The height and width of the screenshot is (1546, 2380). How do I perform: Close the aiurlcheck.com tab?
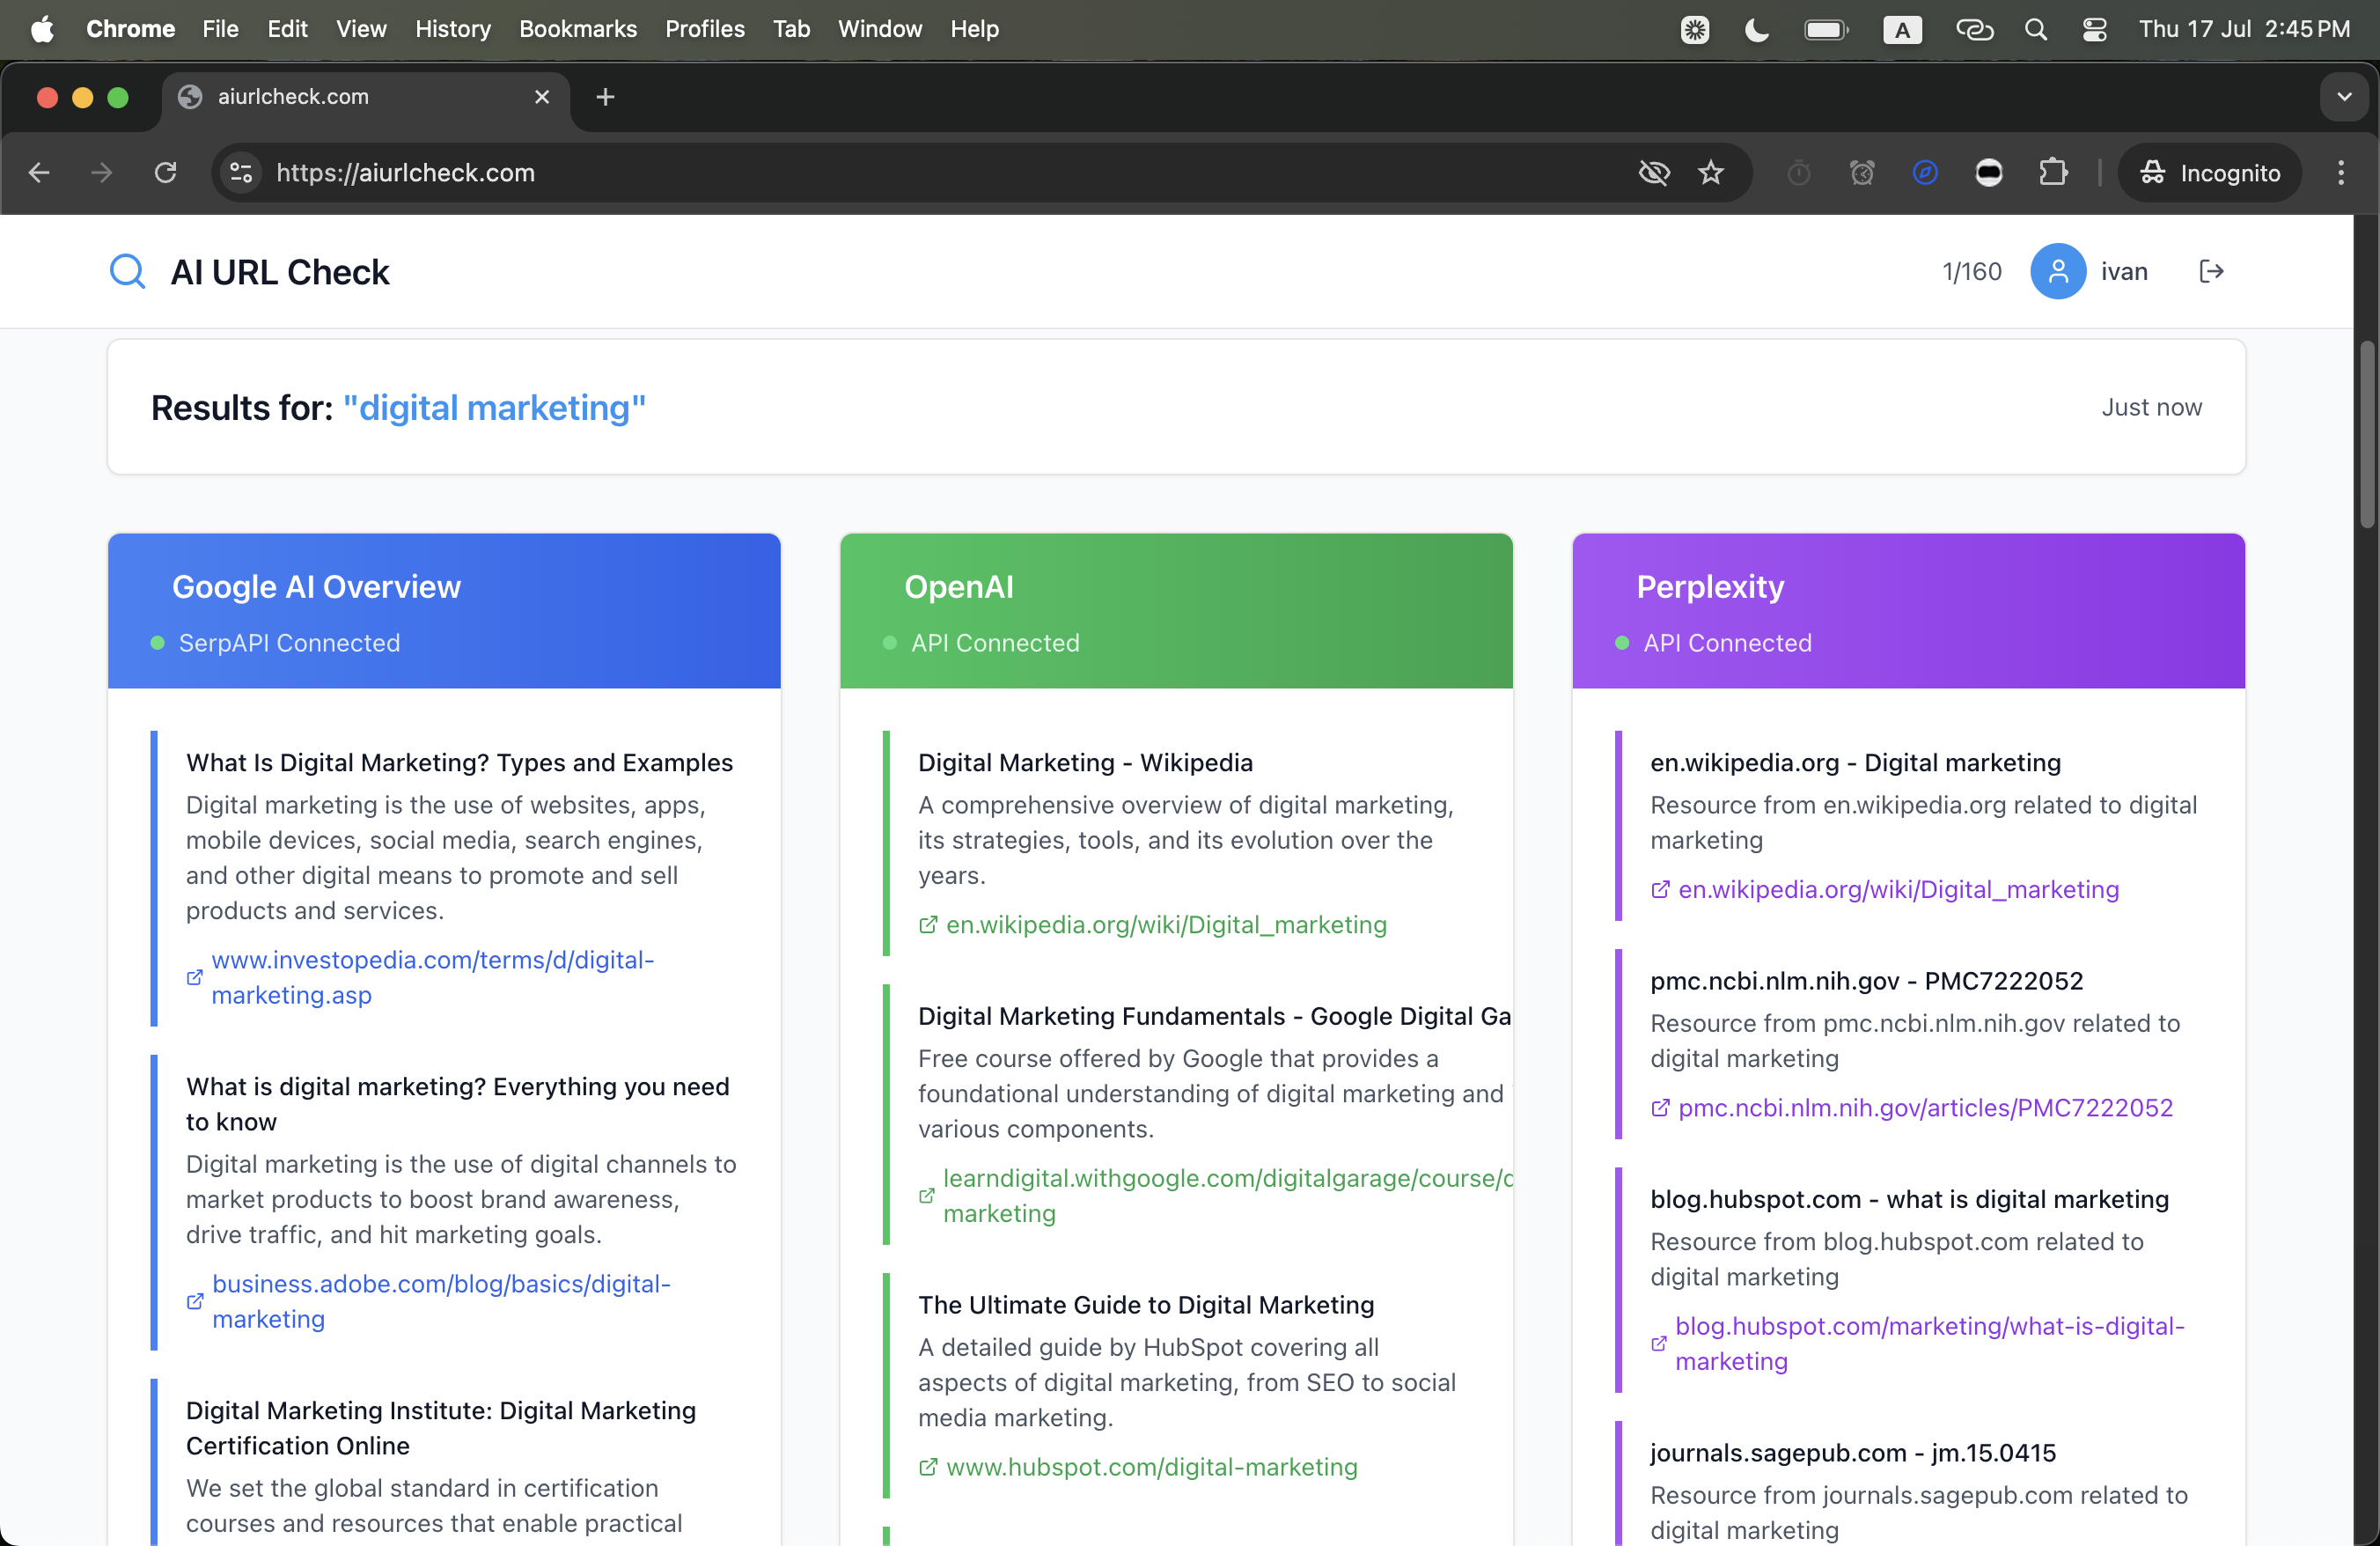tap(542, 97)
